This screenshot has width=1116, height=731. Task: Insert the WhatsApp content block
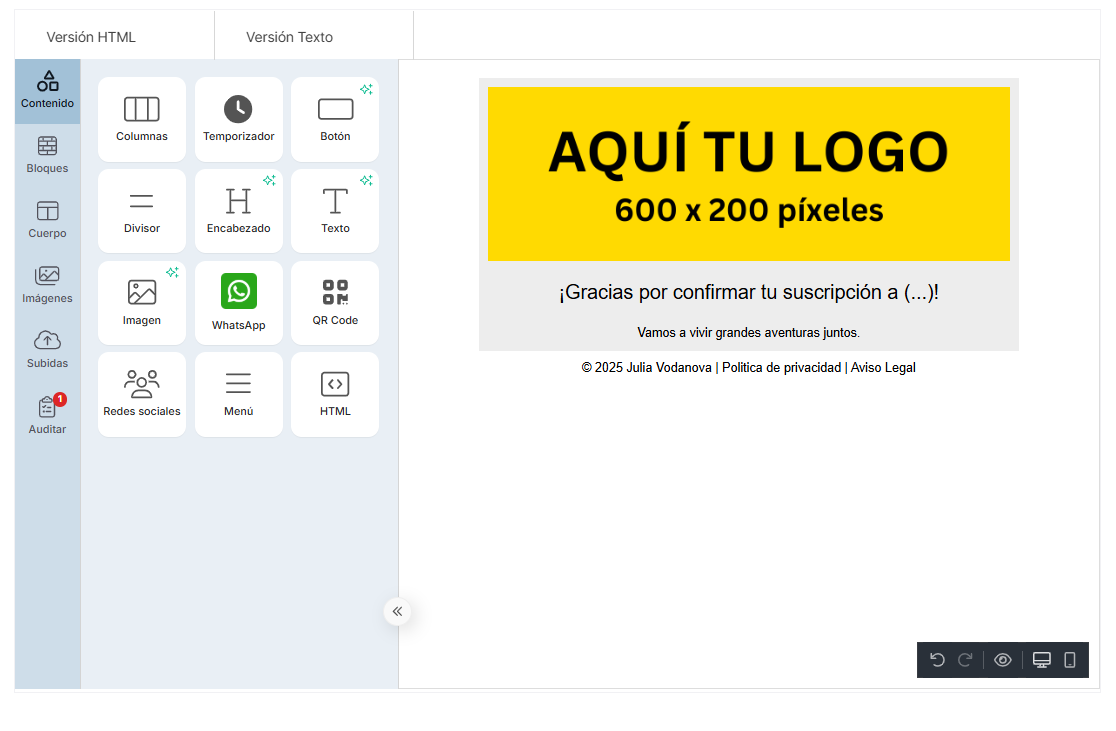point(238,303)
